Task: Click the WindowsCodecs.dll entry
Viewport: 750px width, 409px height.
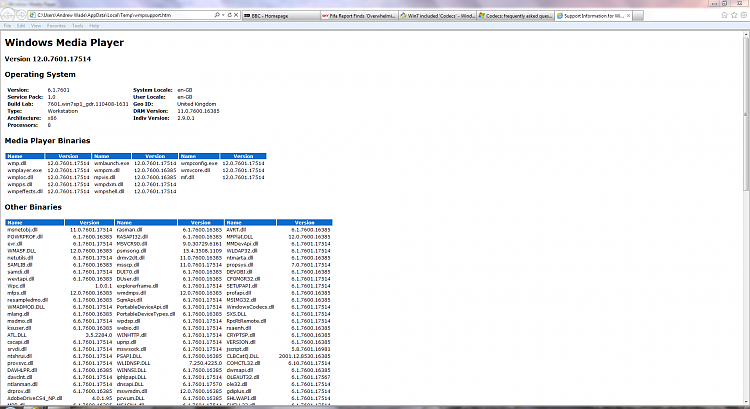Action: coord(250,307)
